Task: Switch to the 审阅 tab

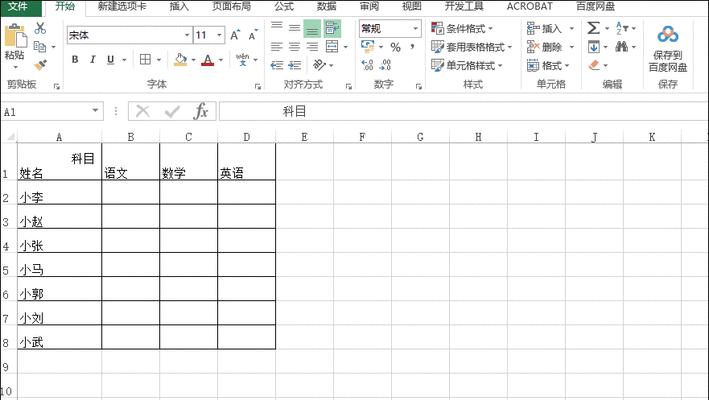Action: click(369, 6)
